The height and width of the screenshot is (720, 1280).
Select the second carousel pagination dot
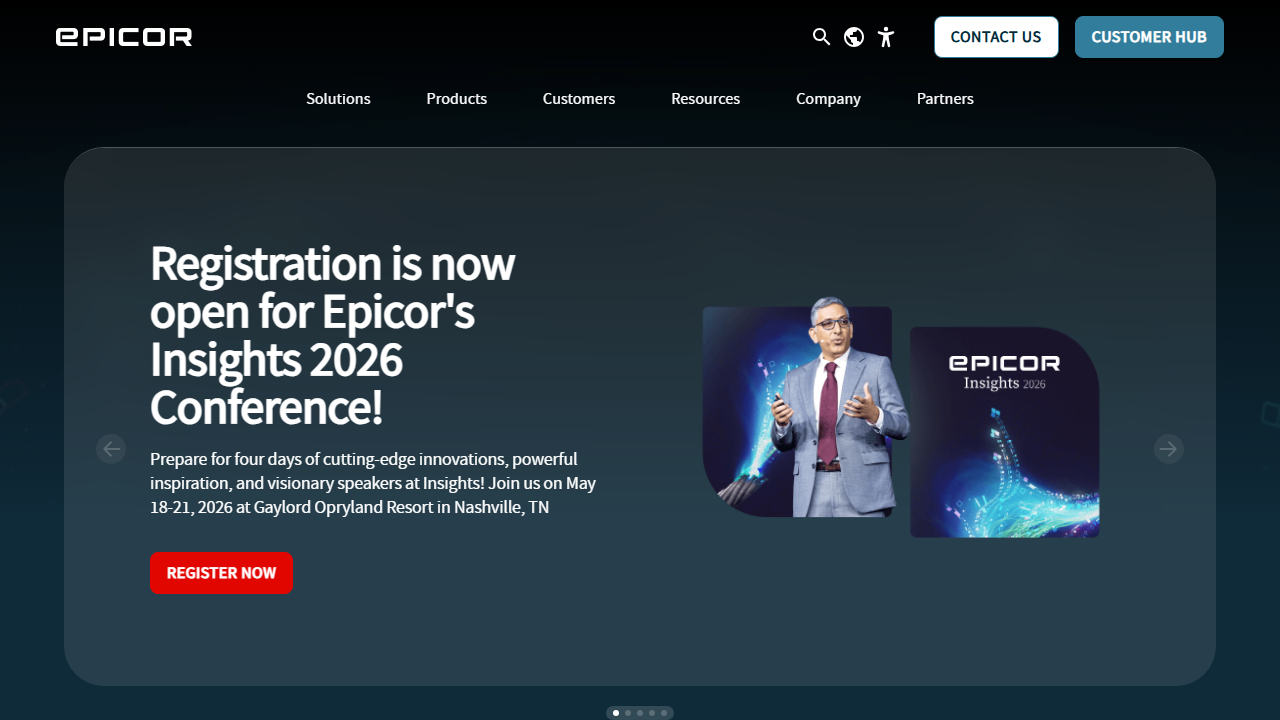(628, 713)
